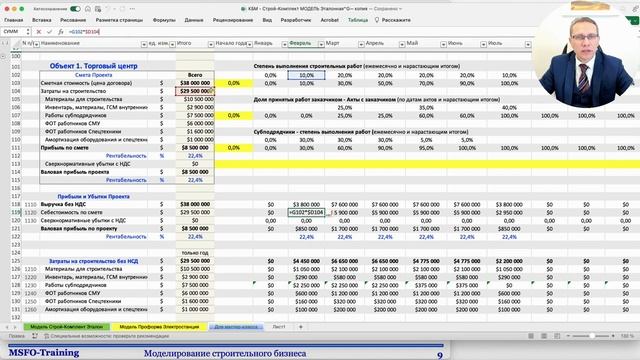
Task: Click row header 125
Action: 16,261
